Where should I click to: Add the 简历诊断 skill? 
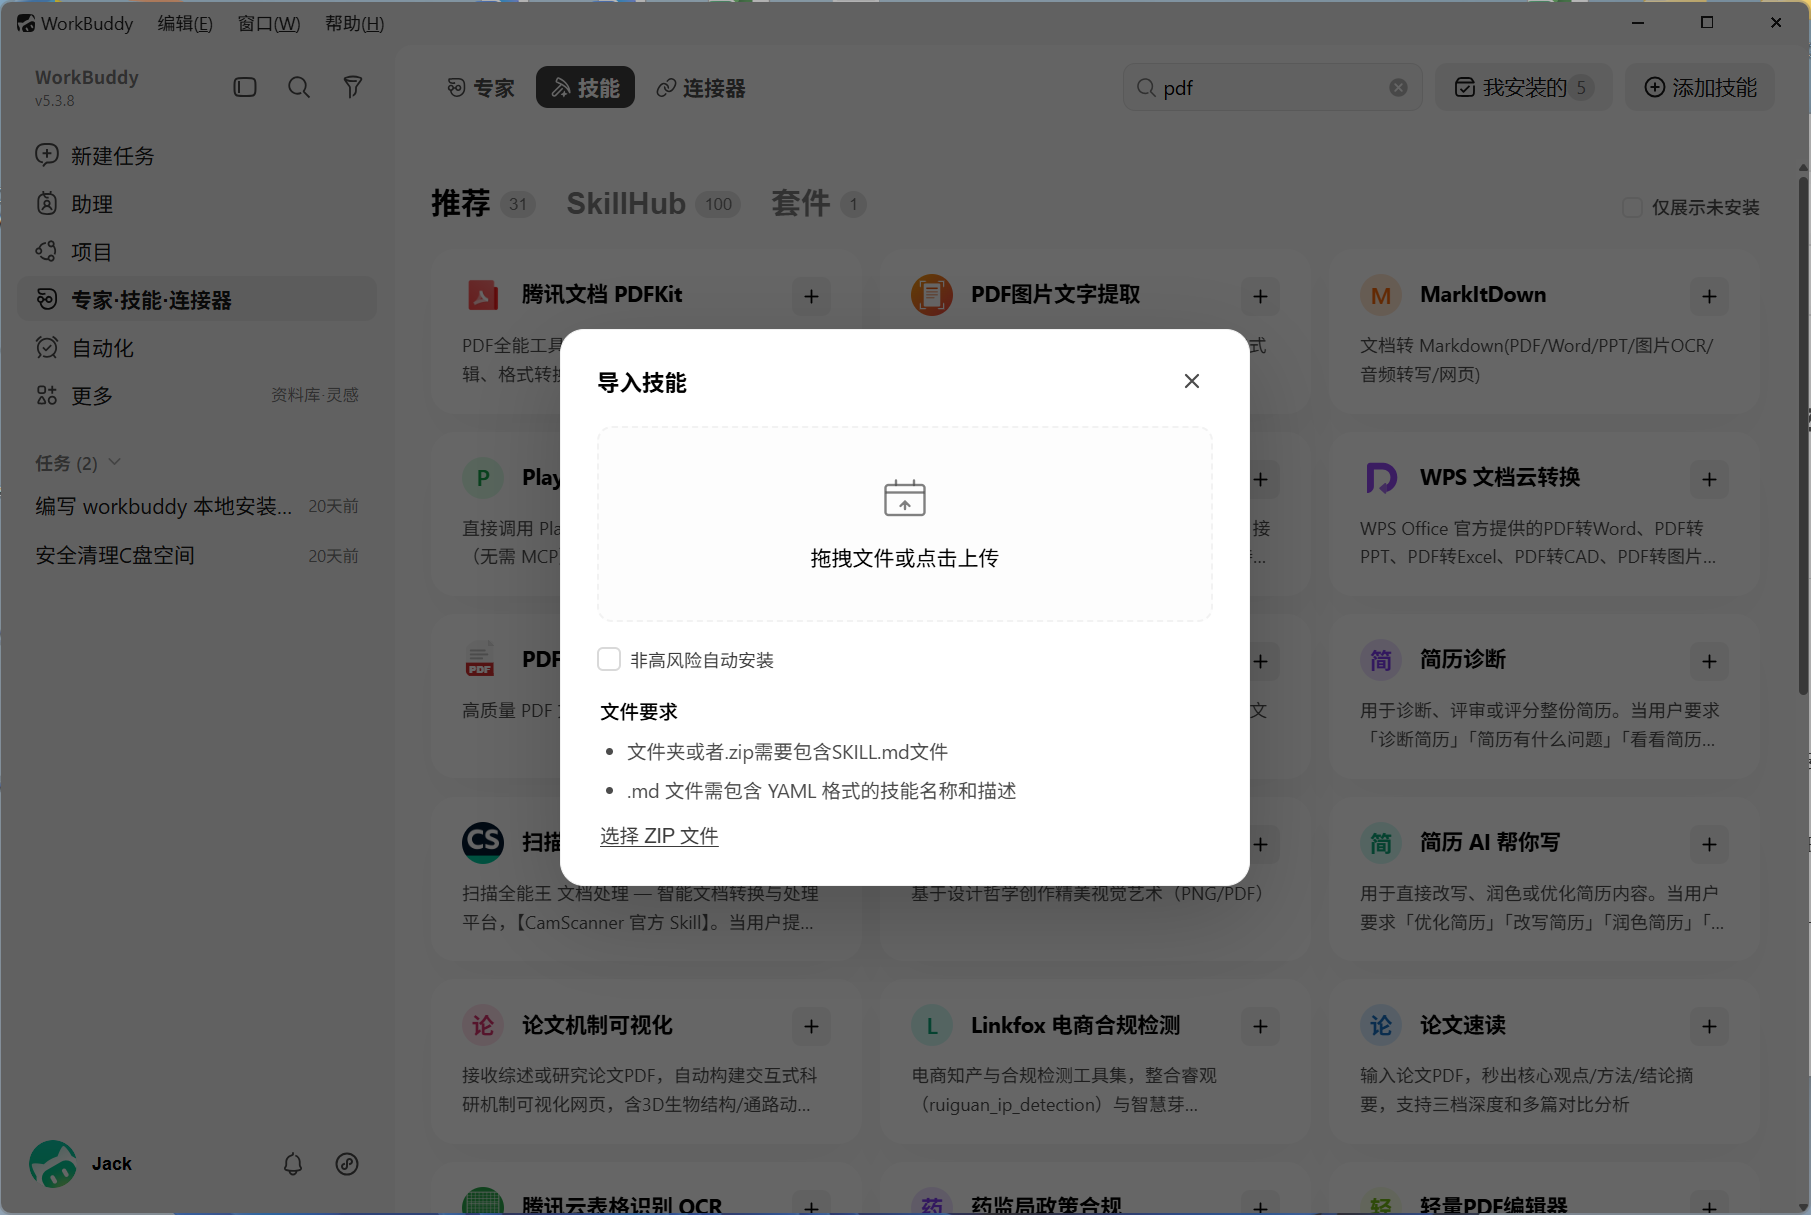(x=1709, y=661)
